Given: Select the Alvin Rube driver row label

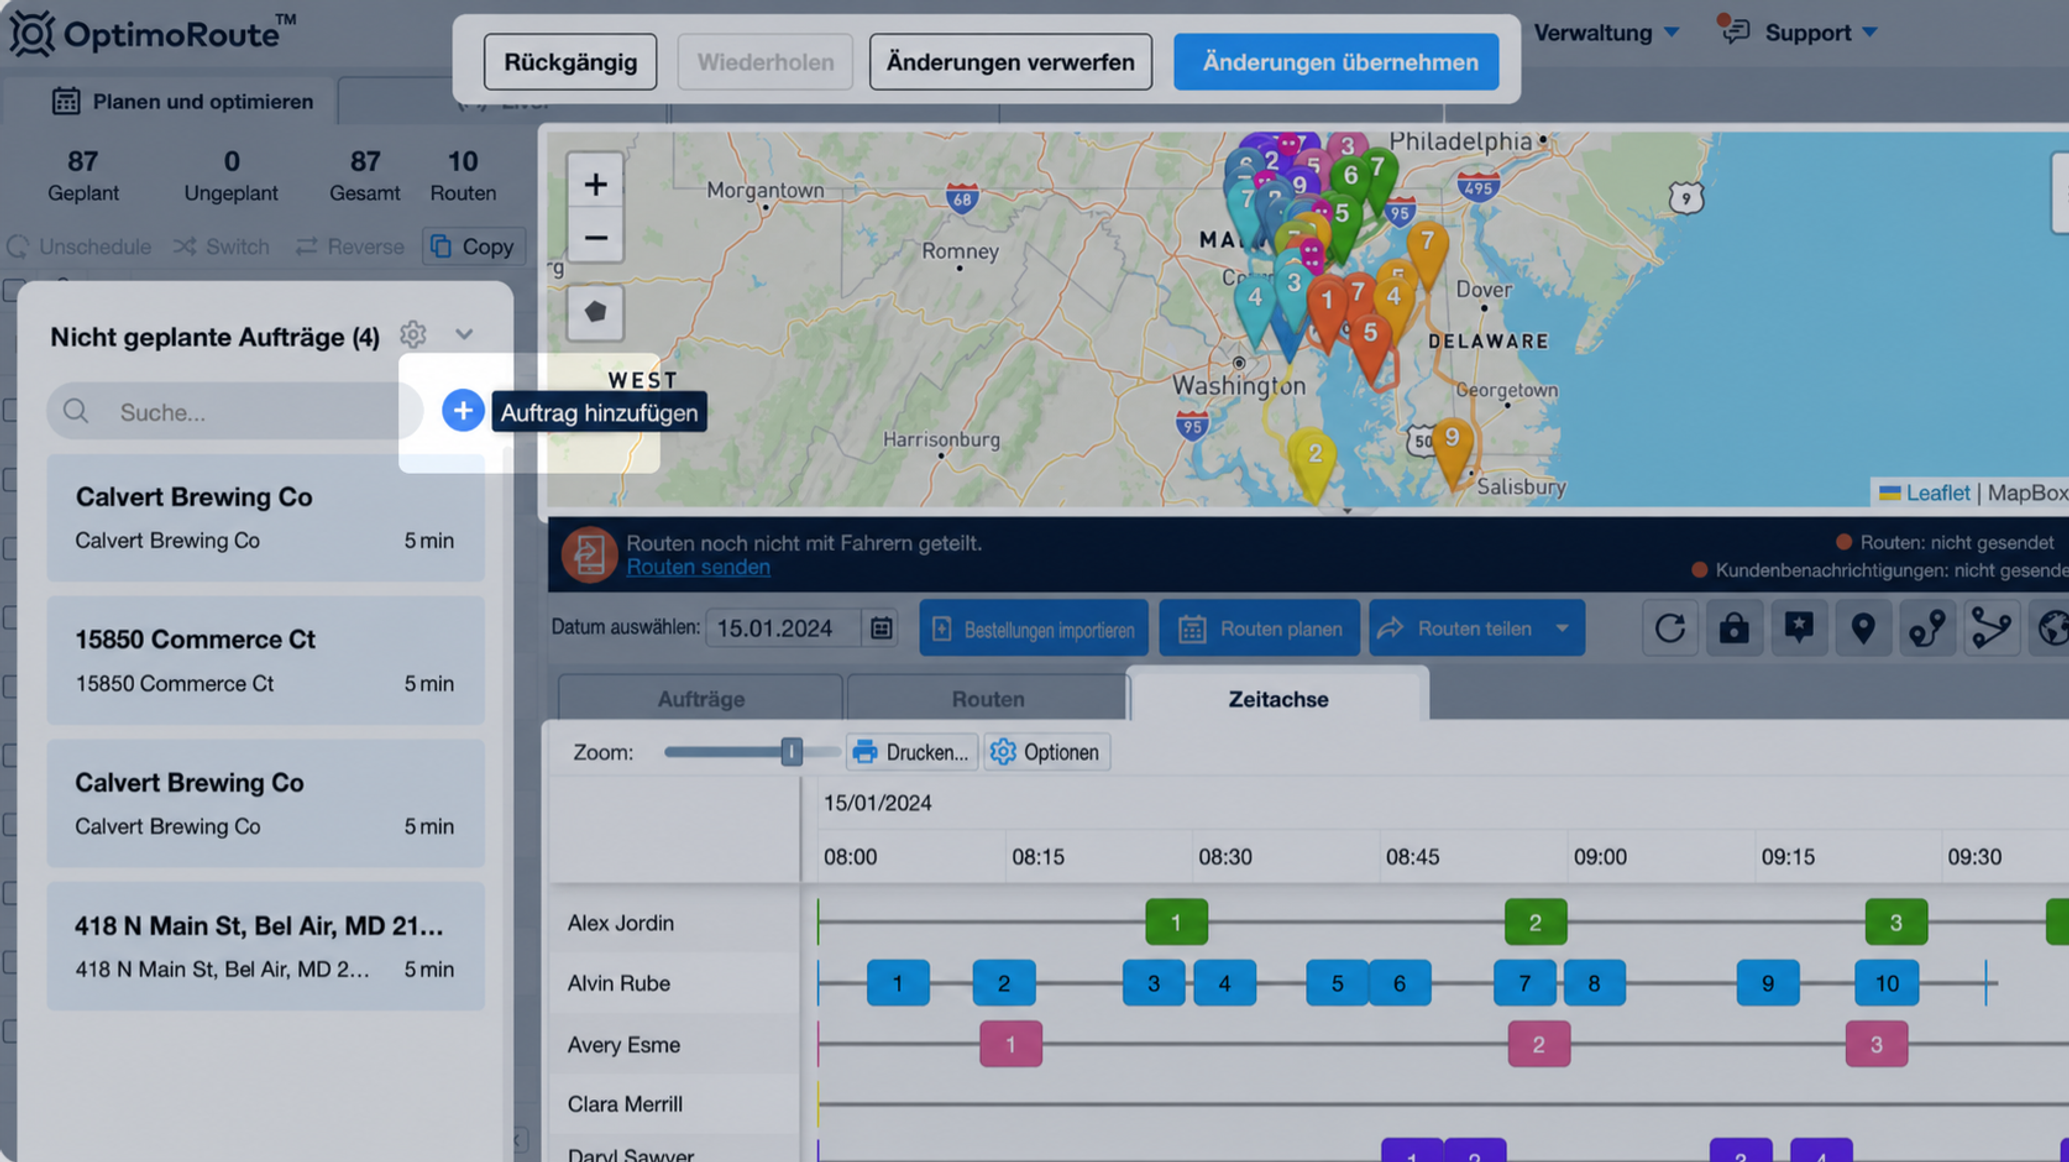Looking at the screenshot, I should [x=618, y=983].
